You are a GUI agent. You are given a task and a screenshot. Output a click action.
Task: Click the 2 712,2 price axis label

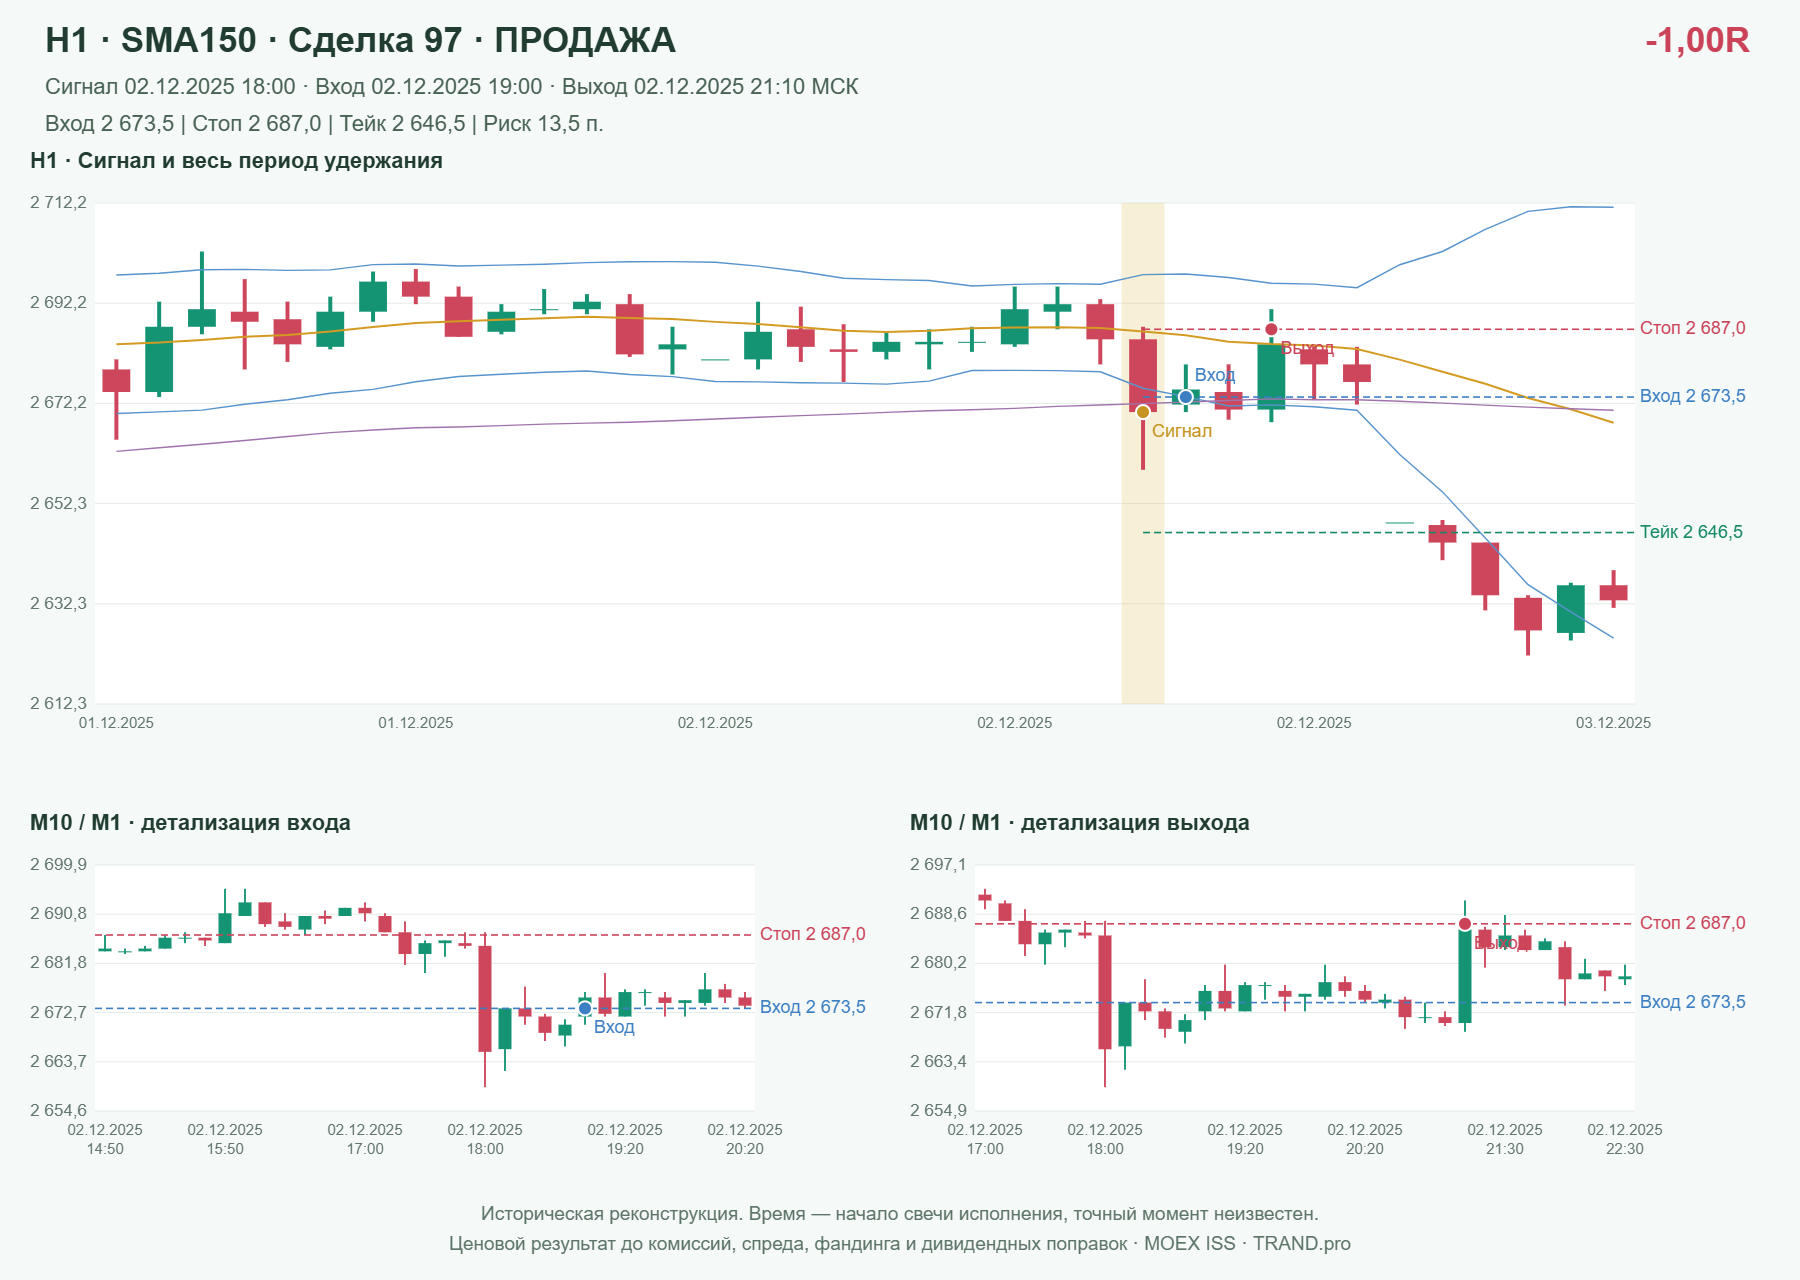[x=58, y=203]
